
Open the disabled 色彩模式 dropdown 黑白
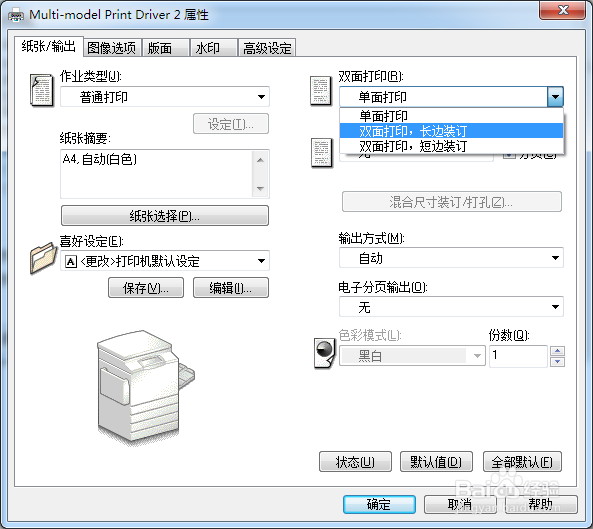click(412, 355)
